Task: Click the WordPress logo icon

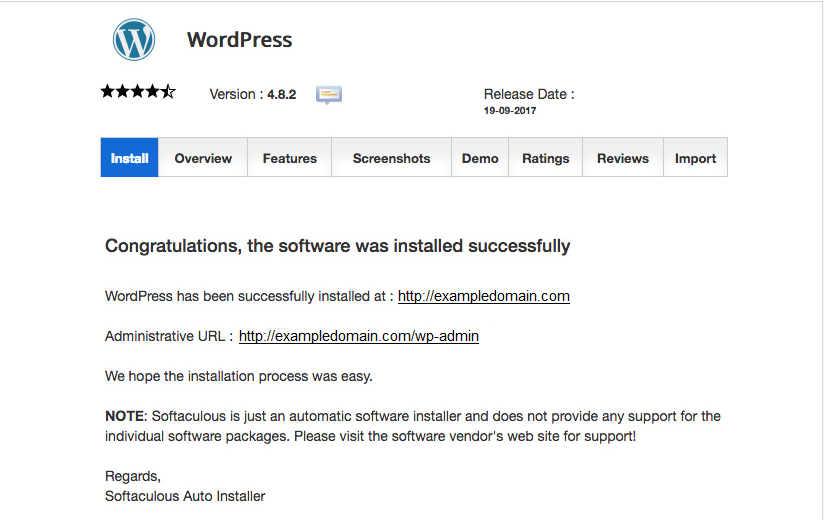Action: click(x=133, y=40)
